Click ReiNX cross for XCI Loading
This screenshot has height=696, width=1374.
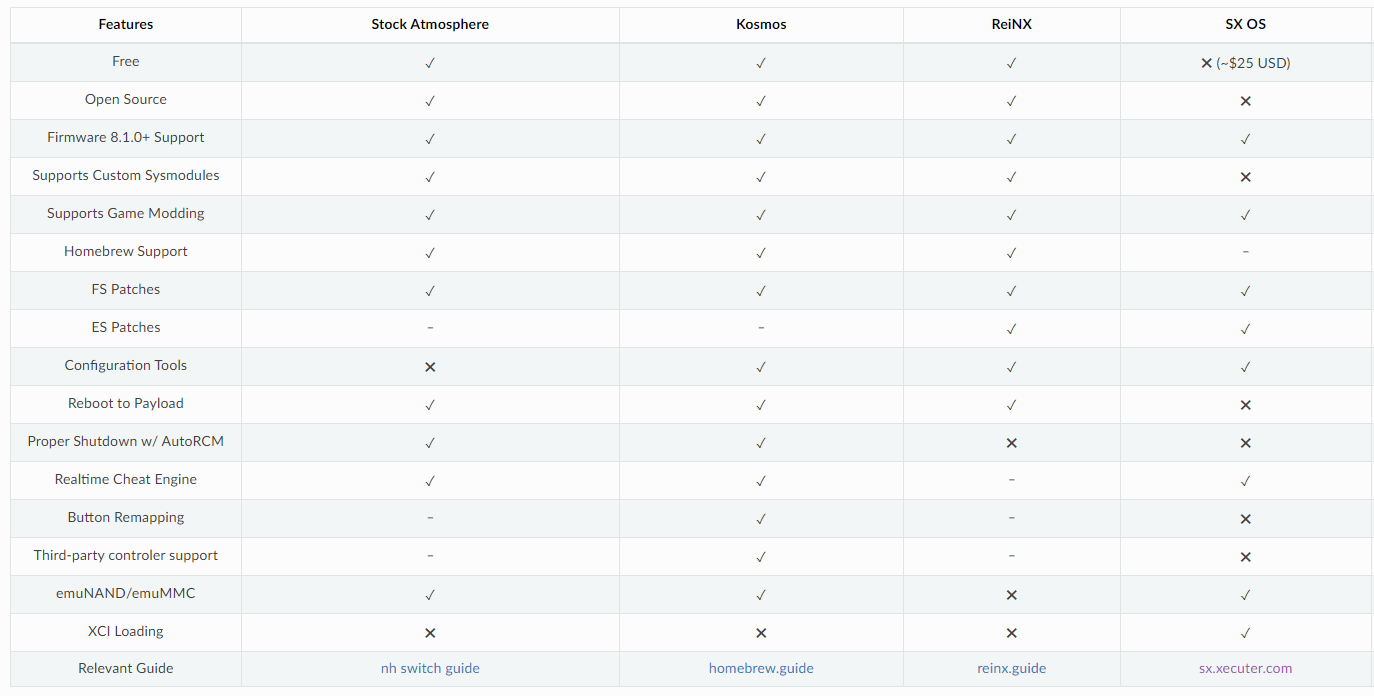tap(1012, 633)
